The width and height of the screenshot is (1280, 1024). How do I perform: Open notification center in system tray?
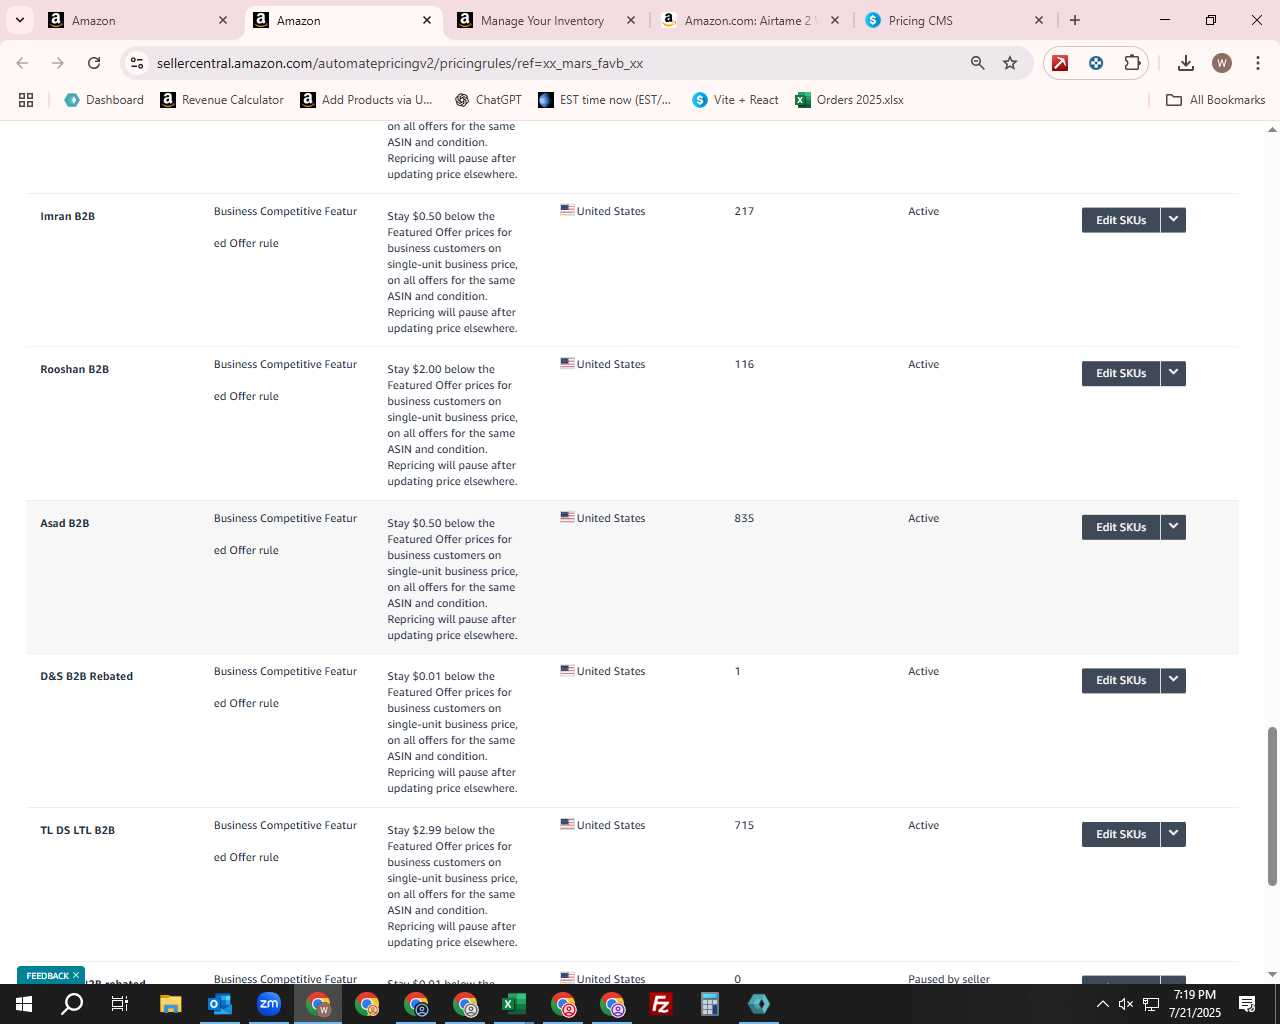(1247, 1004)
